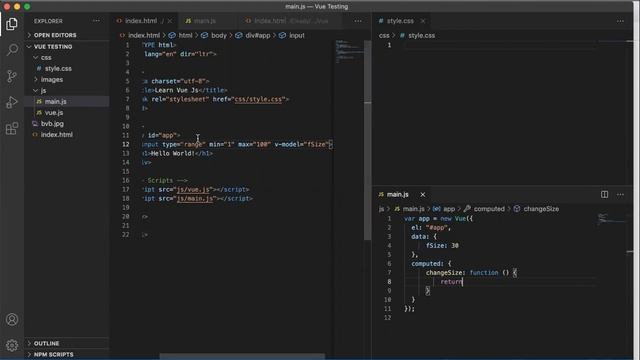
Task: Expand the NPM Scripts section
Action: tap(67, 355)
